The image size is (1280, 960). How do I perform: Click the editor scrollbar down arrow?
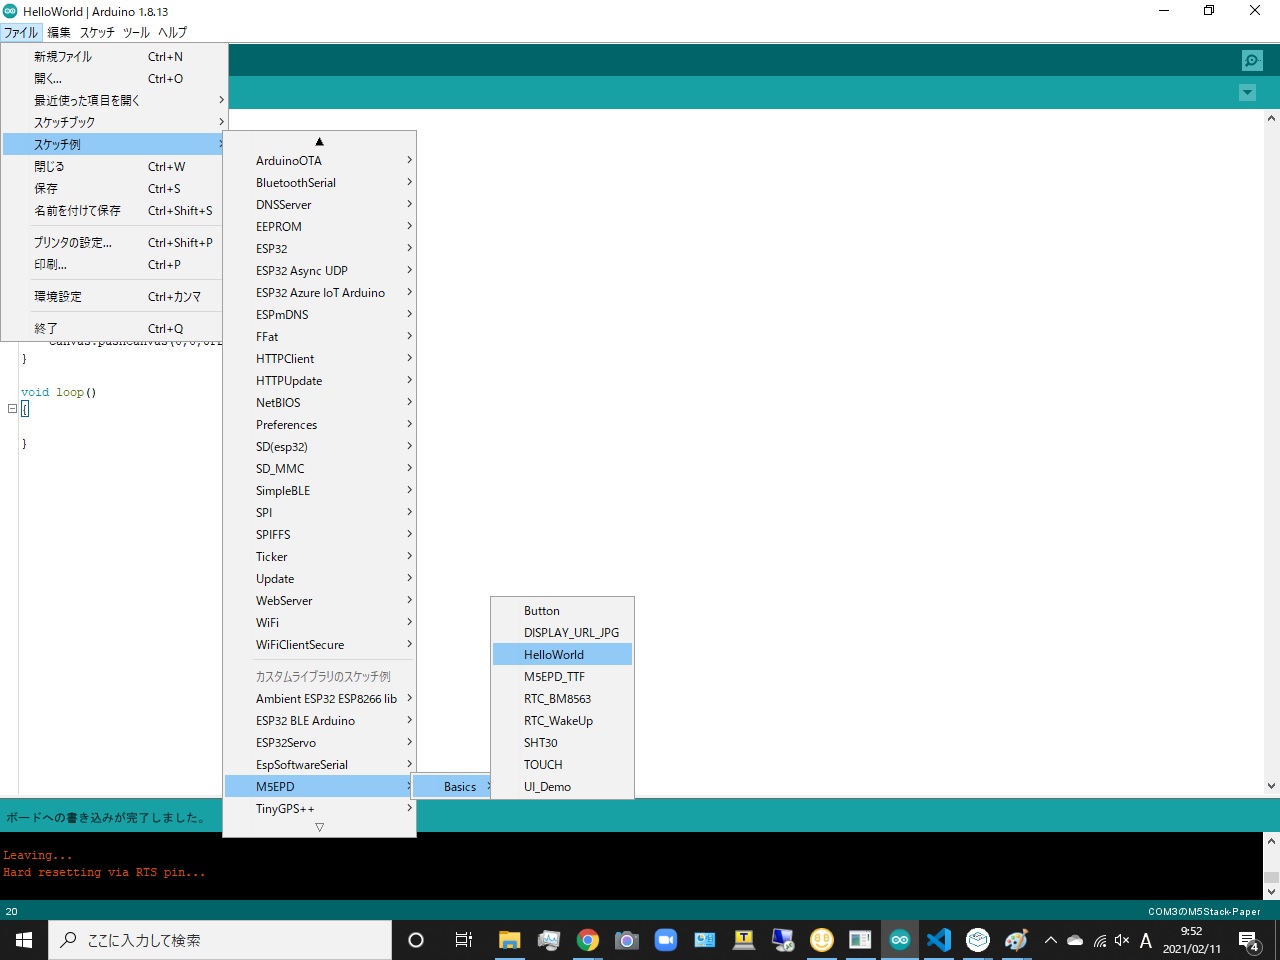1271,786
